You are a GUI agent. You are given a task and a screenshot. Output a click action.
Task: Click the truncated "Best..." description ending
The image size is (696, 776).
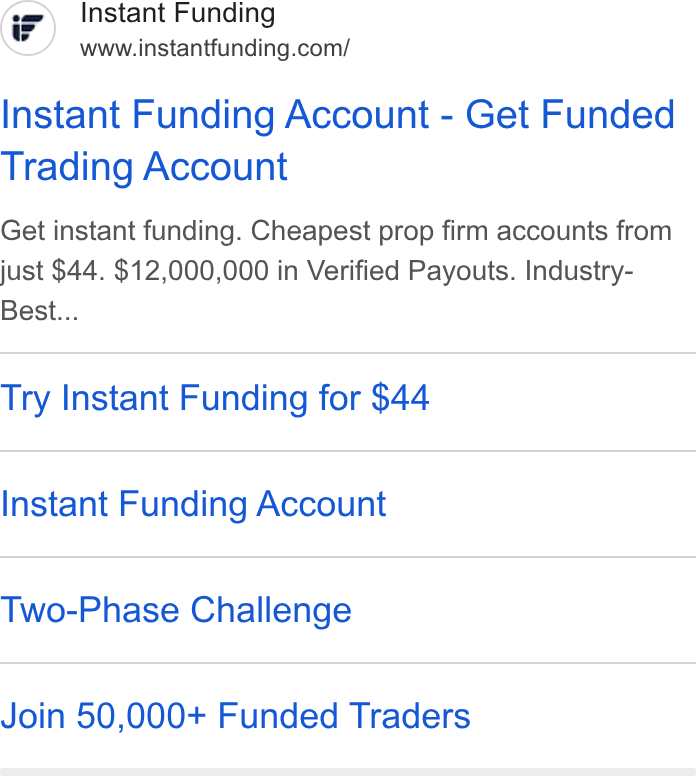pos(40,311)
